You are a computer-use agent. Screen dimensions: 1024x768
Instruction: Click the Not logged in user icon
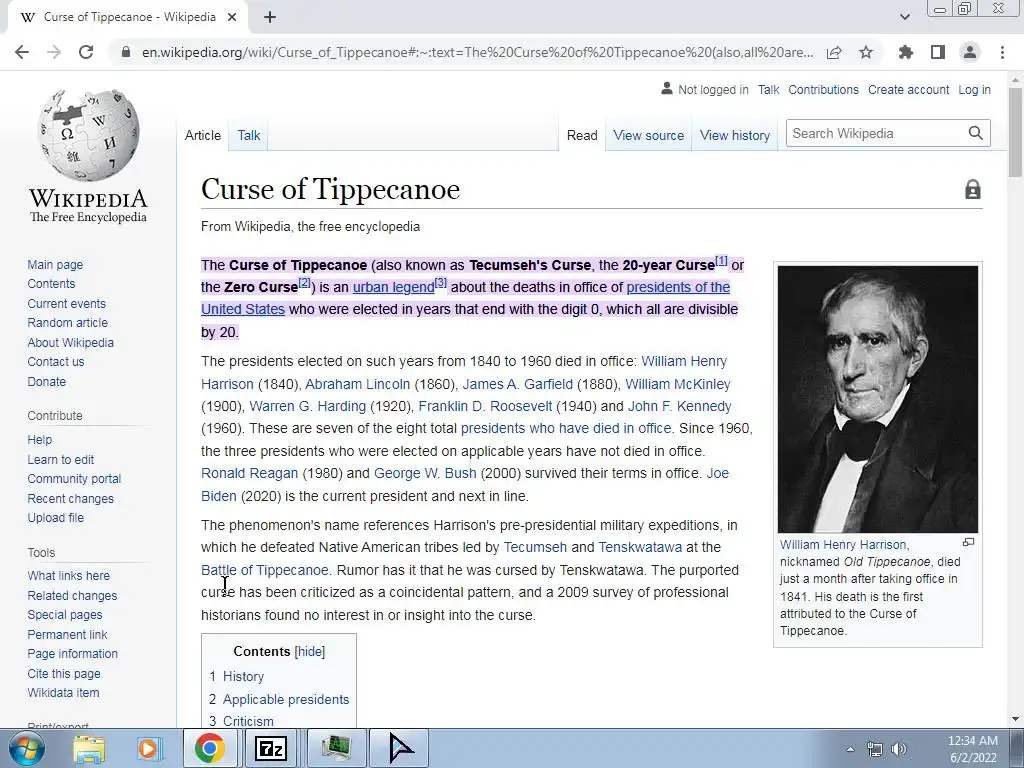pyautogui.click(x=667, y=88)
